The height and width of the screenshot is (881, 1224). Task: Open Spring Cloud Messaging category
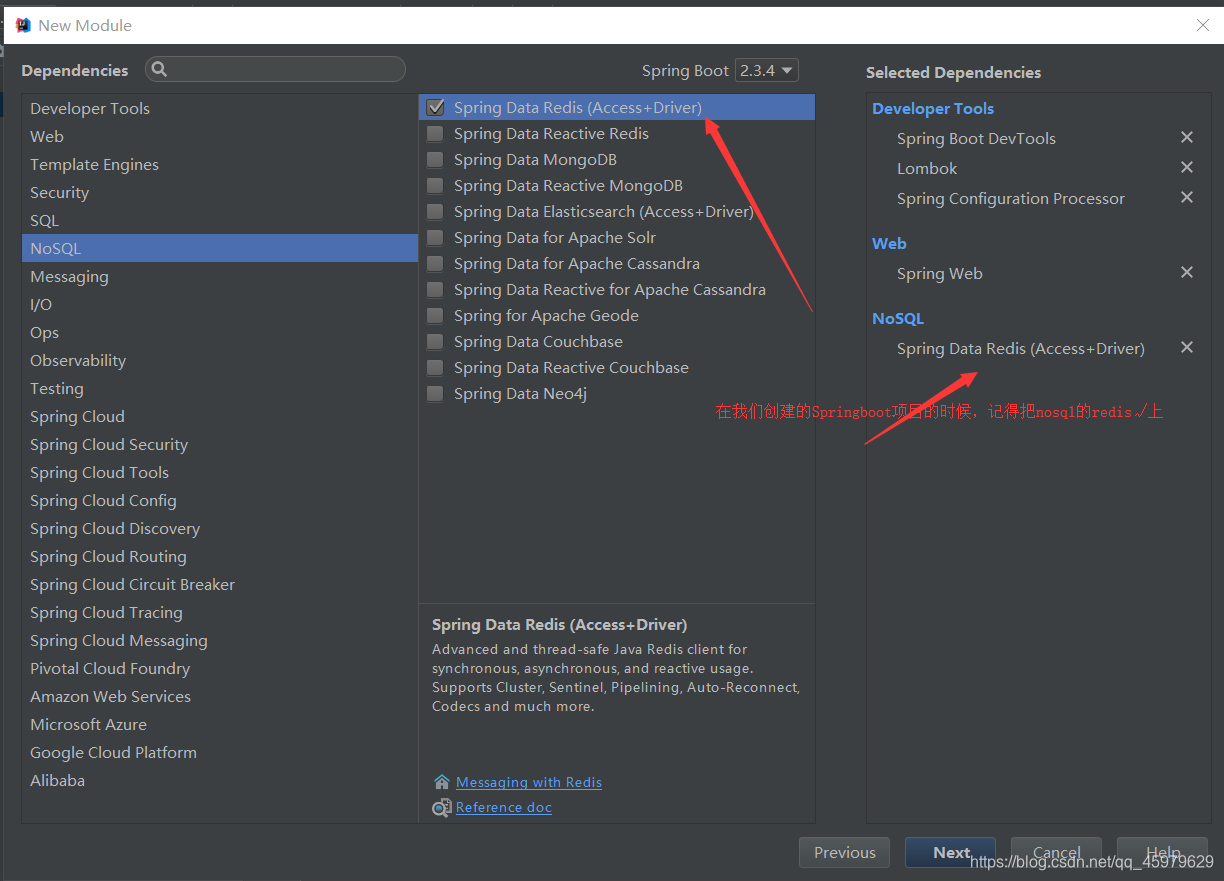point(220,640)
